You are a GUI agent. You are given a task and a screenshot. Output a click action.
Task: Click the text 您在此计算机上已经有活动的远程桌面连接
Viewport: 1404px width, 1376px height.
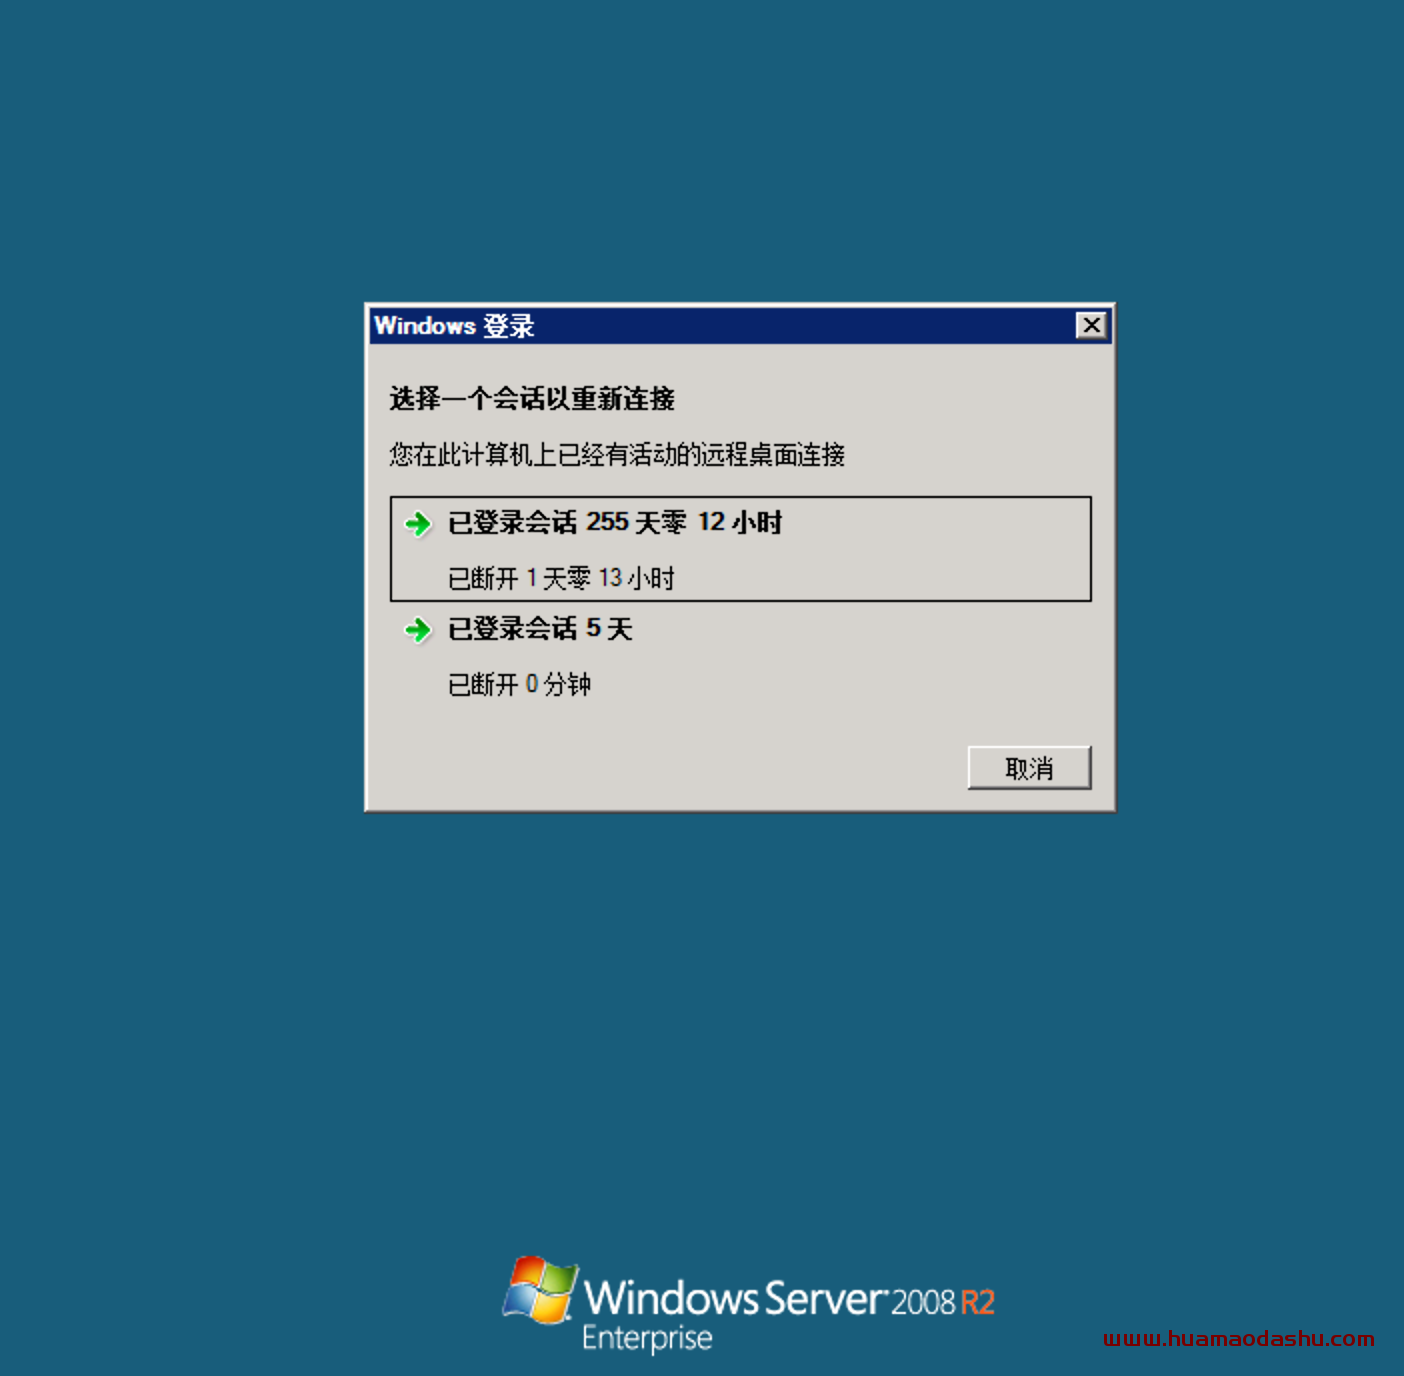point(617,455)
